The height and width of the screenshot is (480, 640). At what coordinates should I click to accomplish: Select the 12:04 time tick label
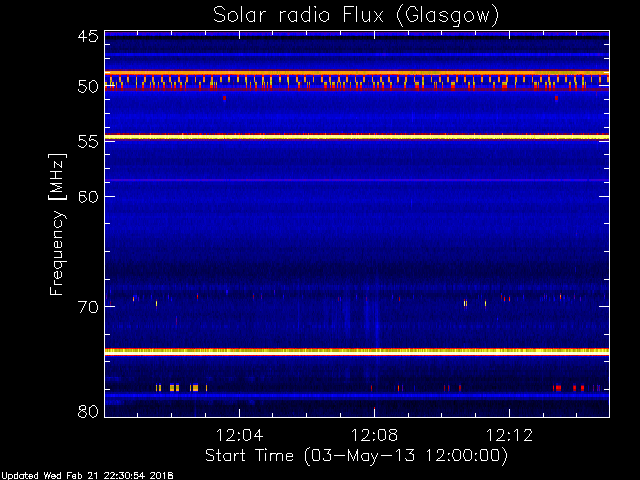click(239, 436)
